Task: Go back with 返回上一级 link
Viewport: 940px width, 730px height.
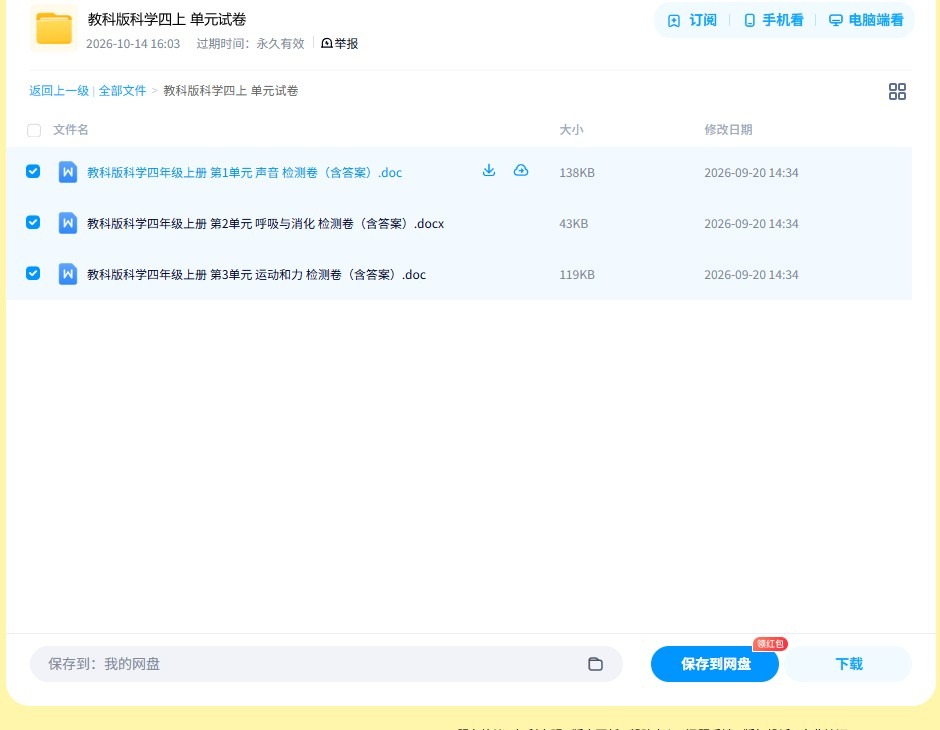Action: (x=59, y=91)
